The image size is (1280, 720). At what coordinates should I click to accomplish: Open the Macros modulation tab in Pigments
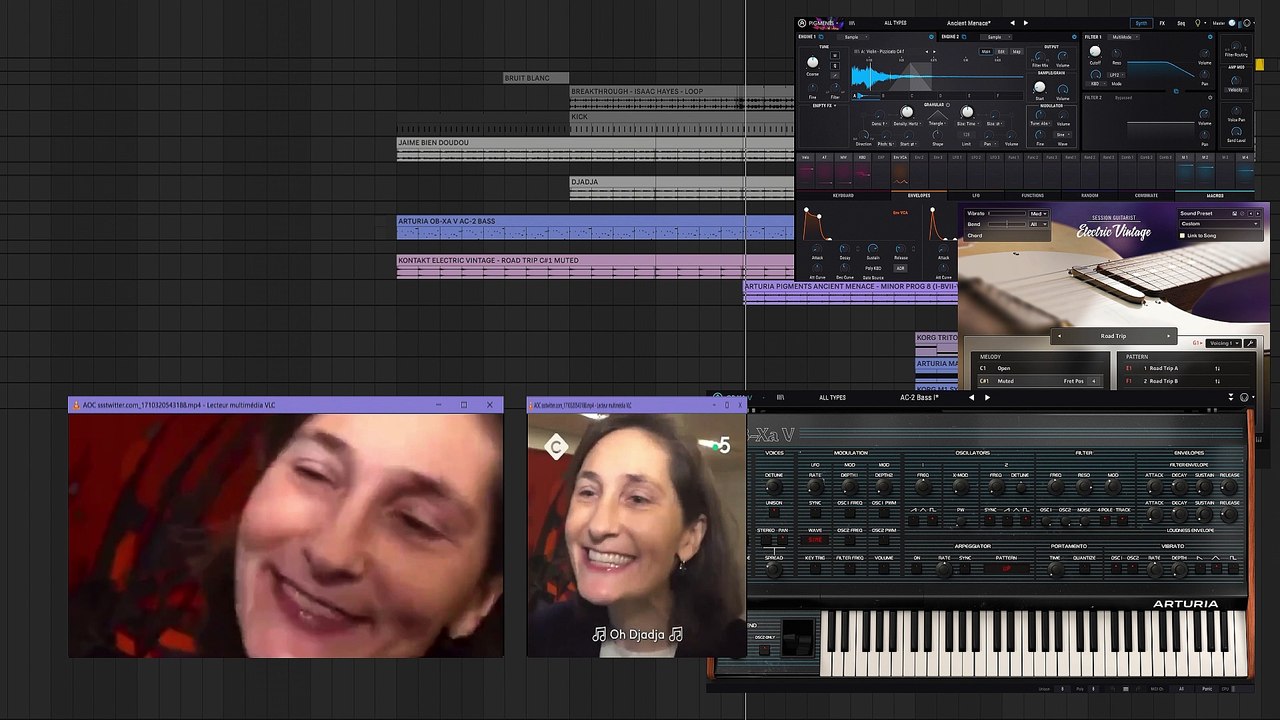(x=1215, y=196)
